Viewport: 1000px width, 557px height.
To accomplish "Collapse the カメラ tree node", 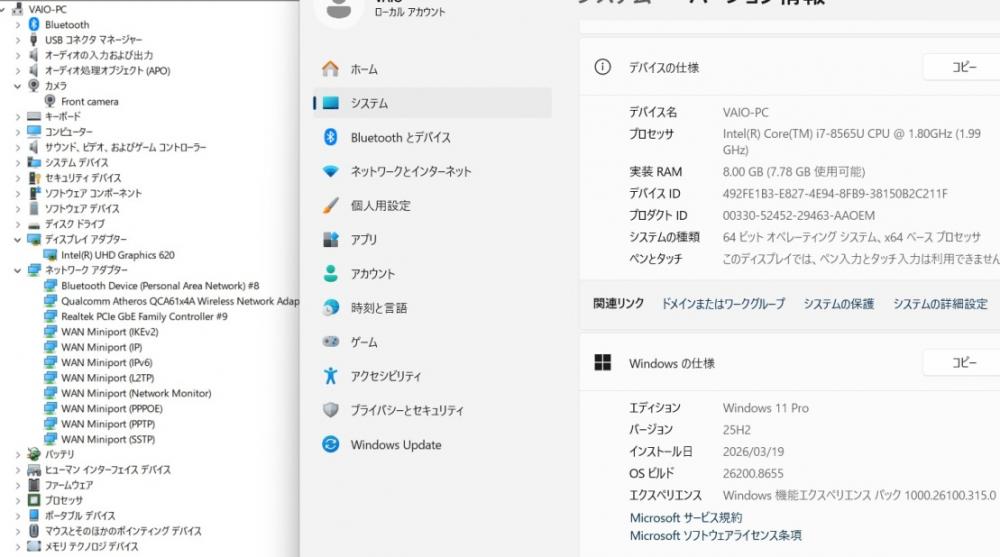I will pyautogui.click(x=18, y=85).
